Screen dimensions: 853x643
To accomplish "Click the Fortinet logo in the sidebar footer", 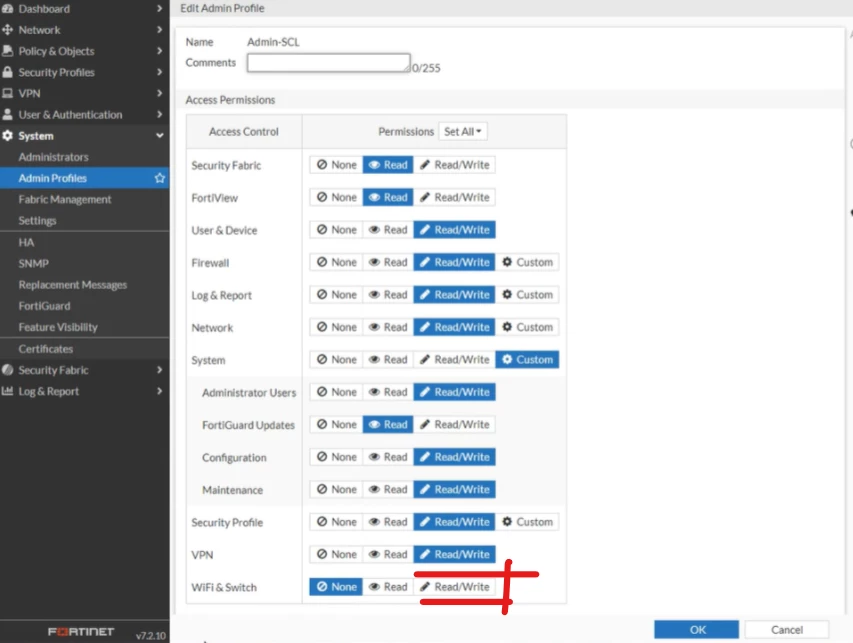I will click(x=81, y=632).
